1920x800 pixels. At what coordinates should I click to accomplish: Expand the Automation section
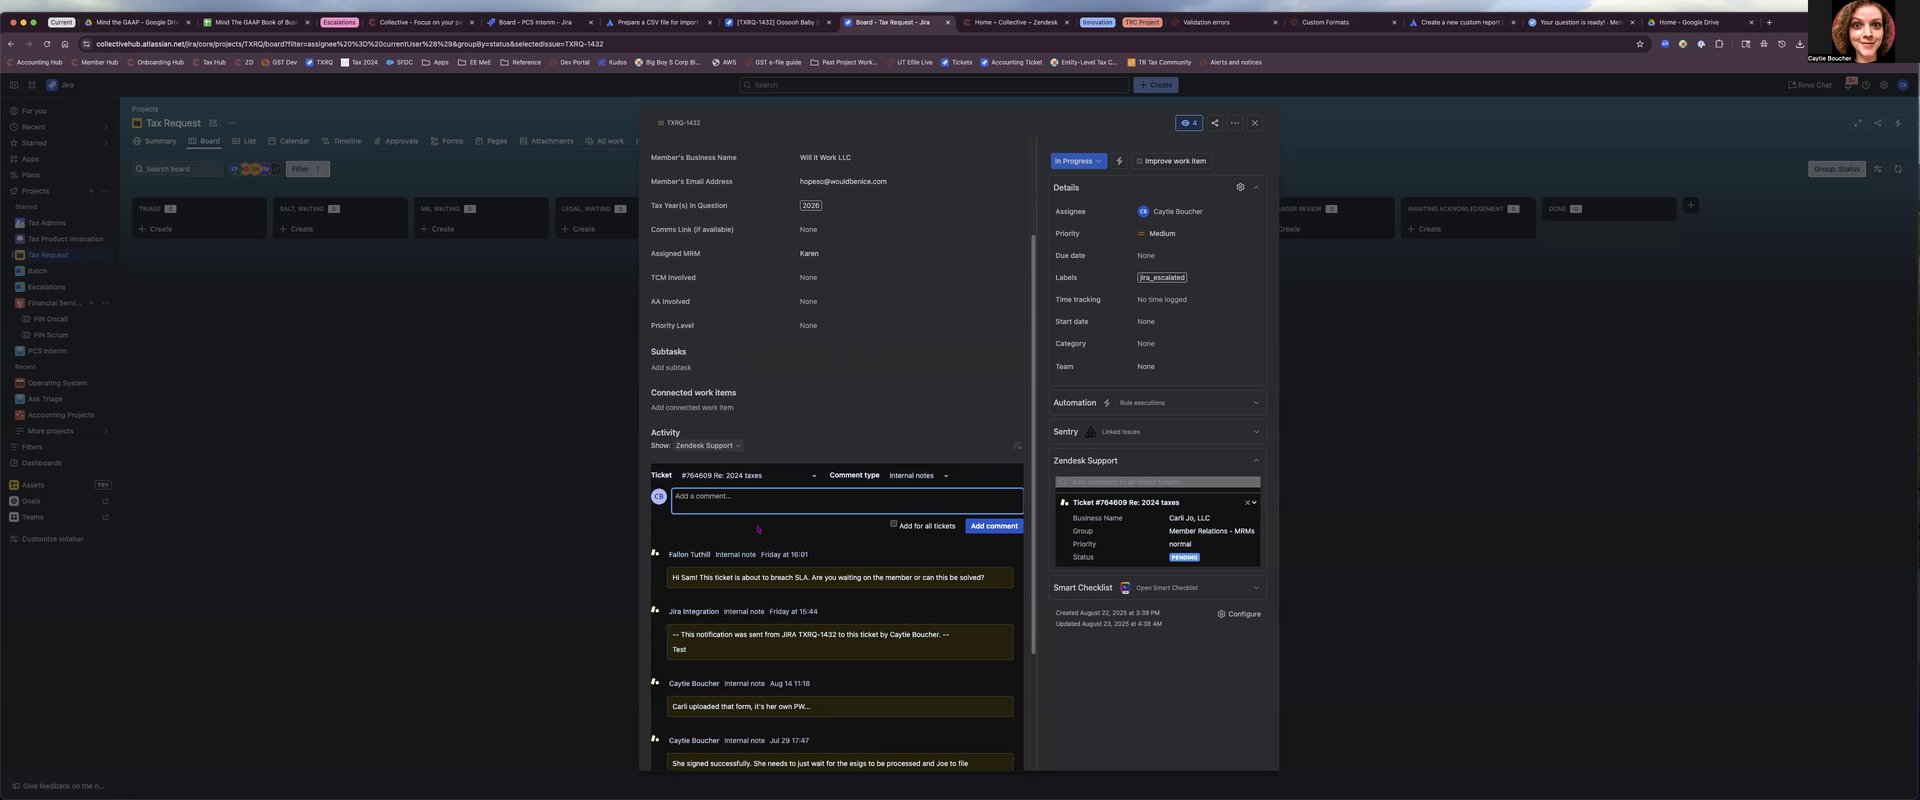coord(1256,403)
